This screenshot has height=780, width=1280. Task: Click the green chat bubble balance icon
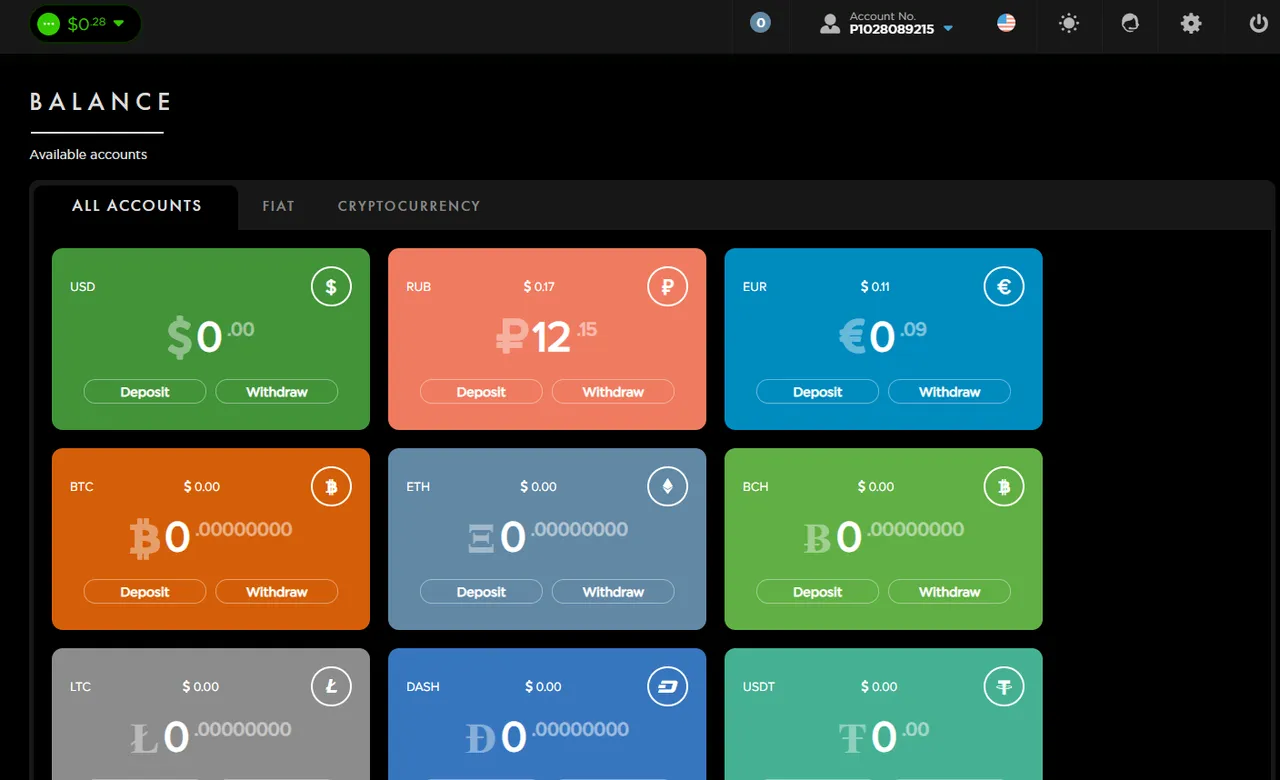[48, 23]
